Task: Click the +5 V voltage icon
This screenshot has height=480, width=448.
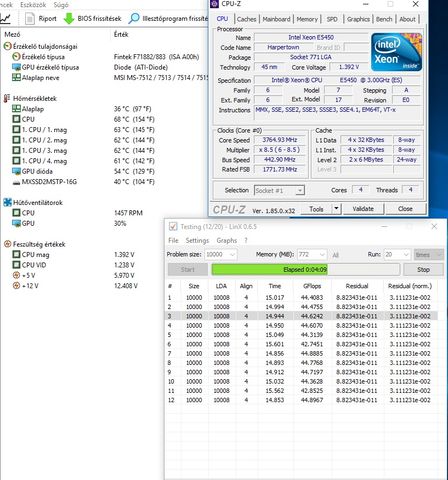Action: 16,275
